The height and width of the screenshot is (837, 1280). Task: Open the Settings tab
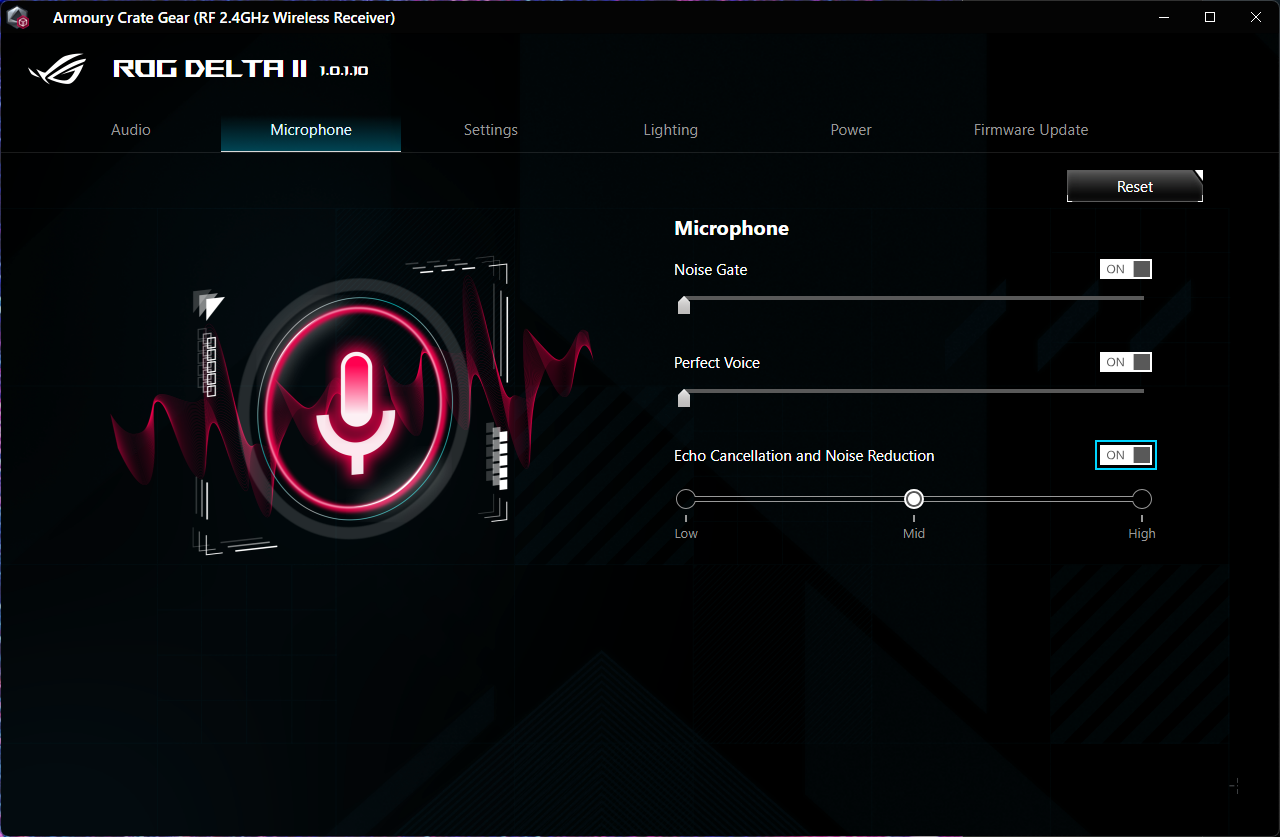tap(491, 130)
